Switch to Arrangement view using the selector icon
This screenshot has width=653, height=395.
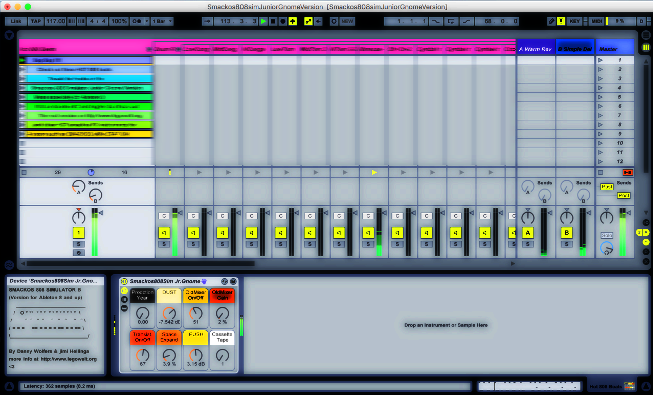[646, 35]
